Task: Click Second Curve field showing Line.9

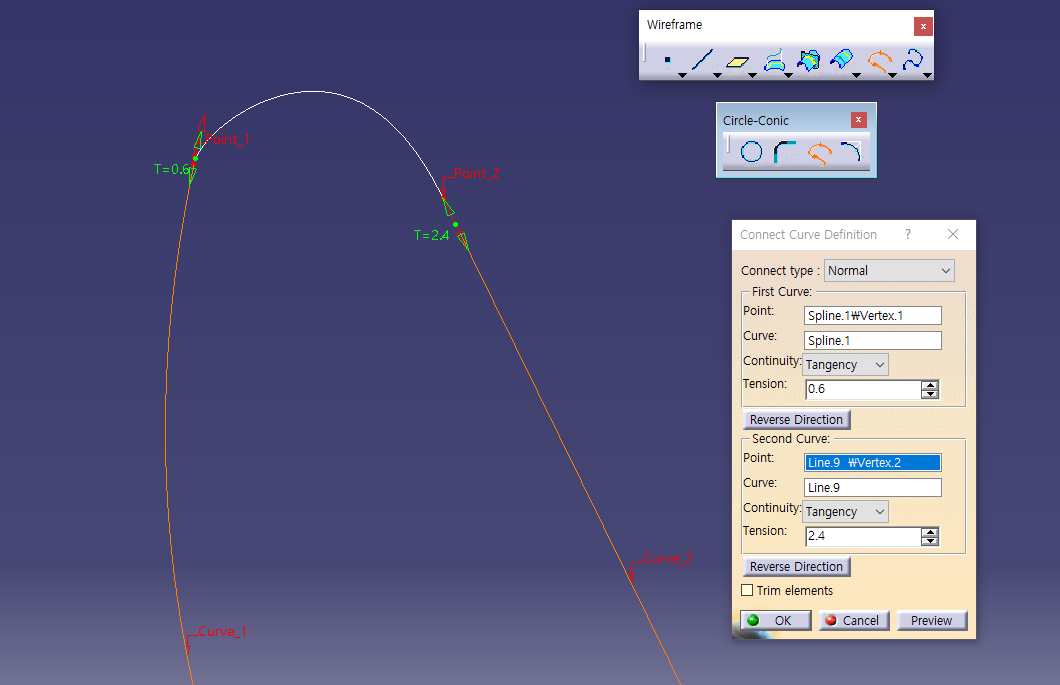Action: pyautogui.click(x=873, y=488)
